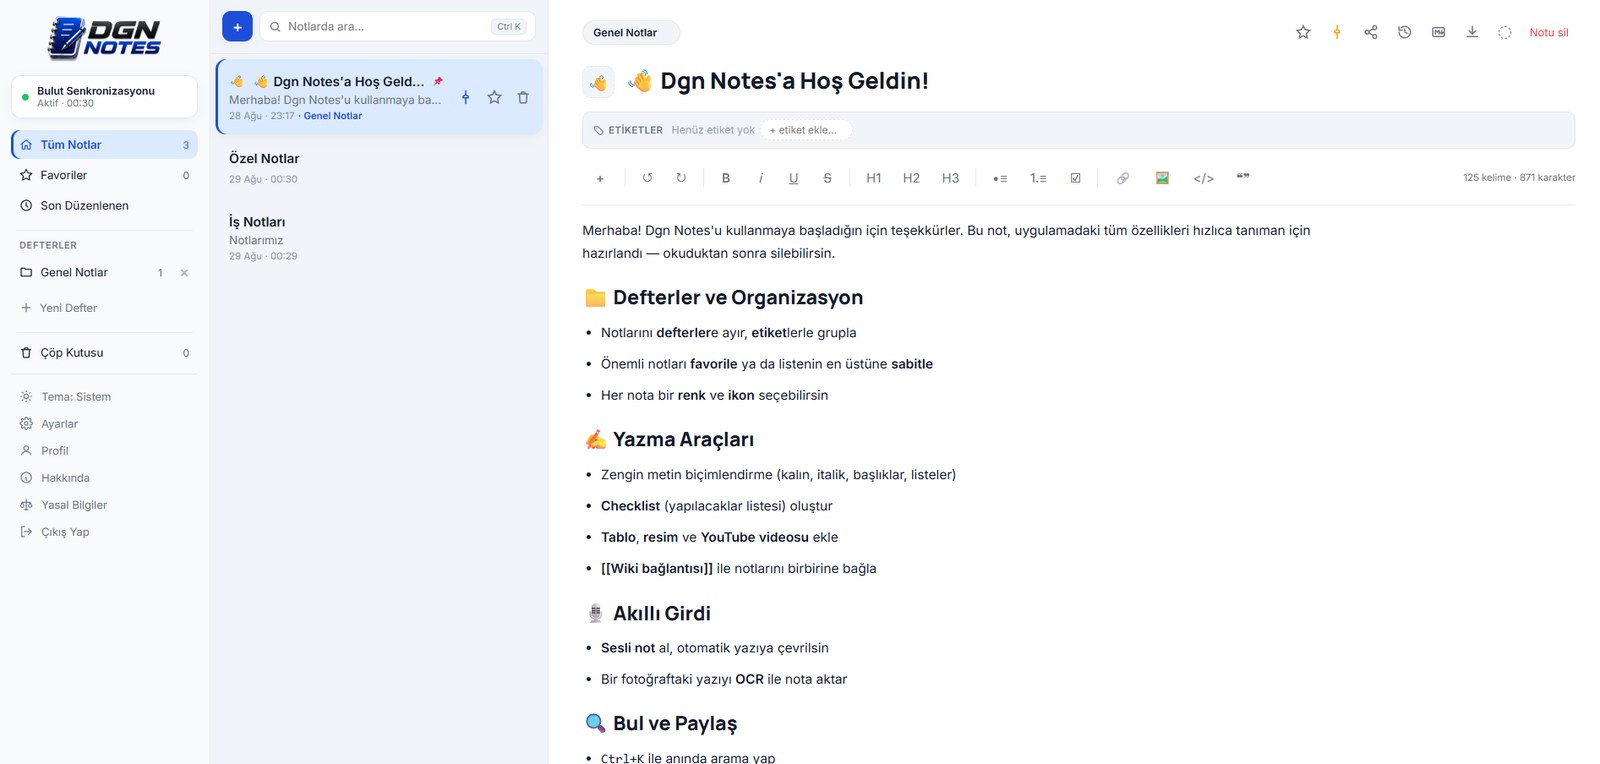
Task: Insert an image from the editor toolbar
Action: [1162, 178]
